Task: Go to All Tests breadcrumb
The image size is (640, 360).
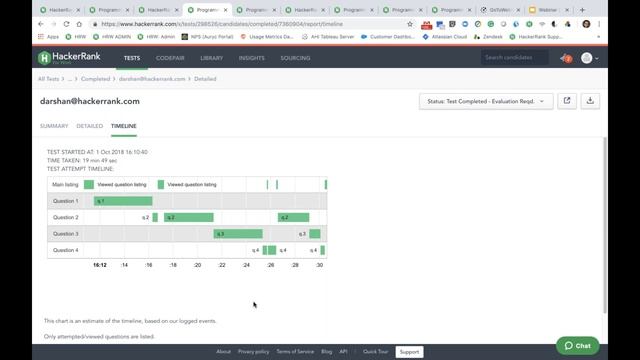Action: pos(49,79)
